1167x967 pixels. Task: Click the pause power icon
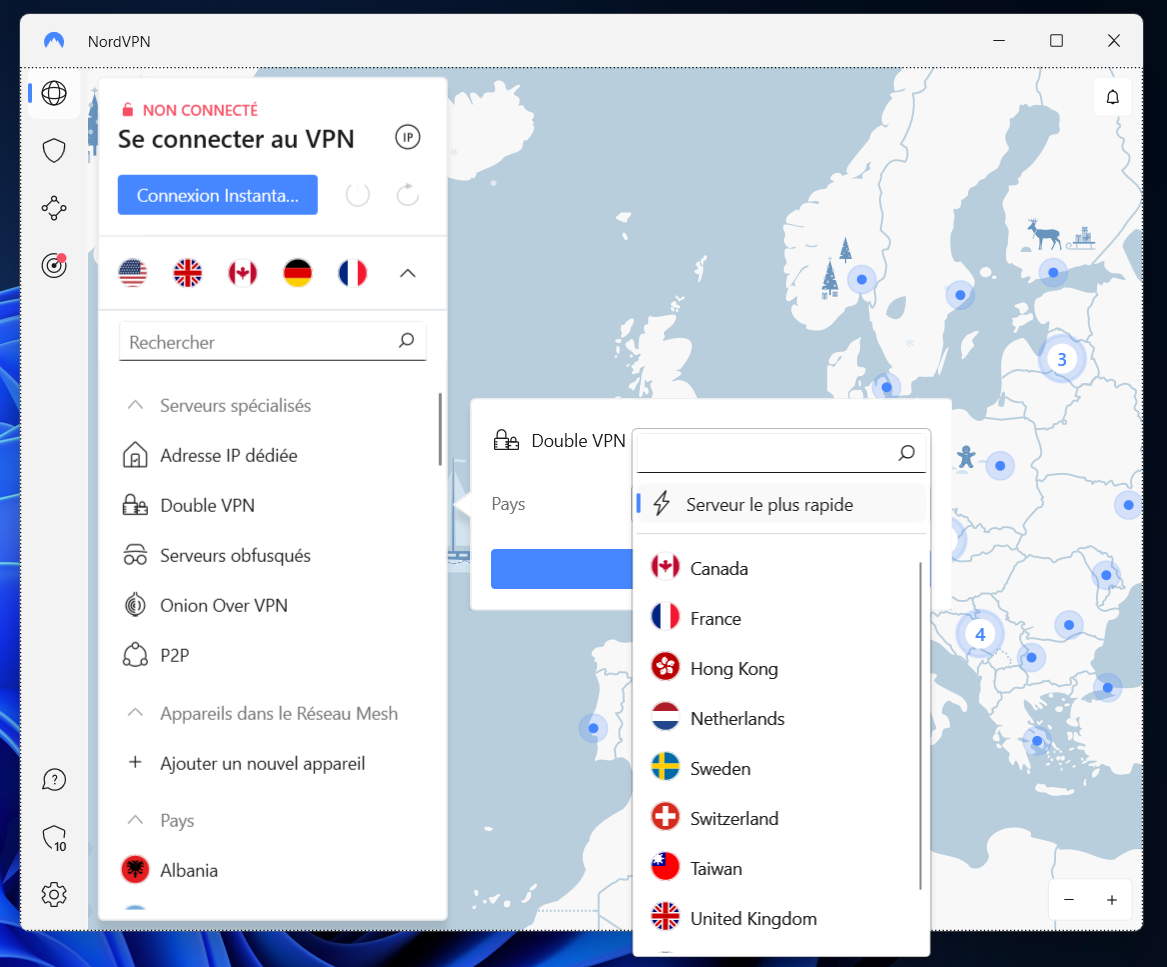[x=357, y=195]
